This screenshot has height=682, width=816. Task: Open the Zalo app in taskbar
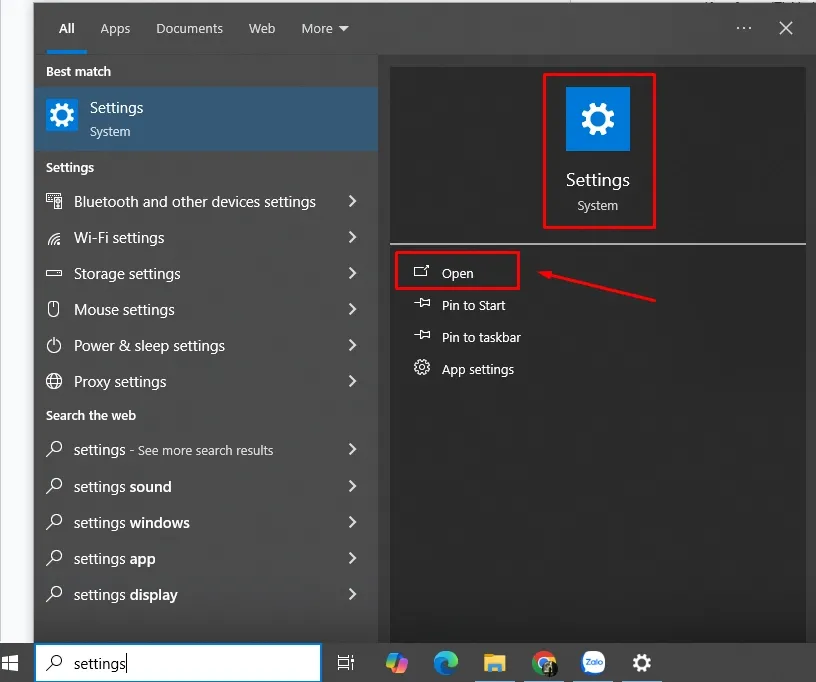click(x=593, y=662)
